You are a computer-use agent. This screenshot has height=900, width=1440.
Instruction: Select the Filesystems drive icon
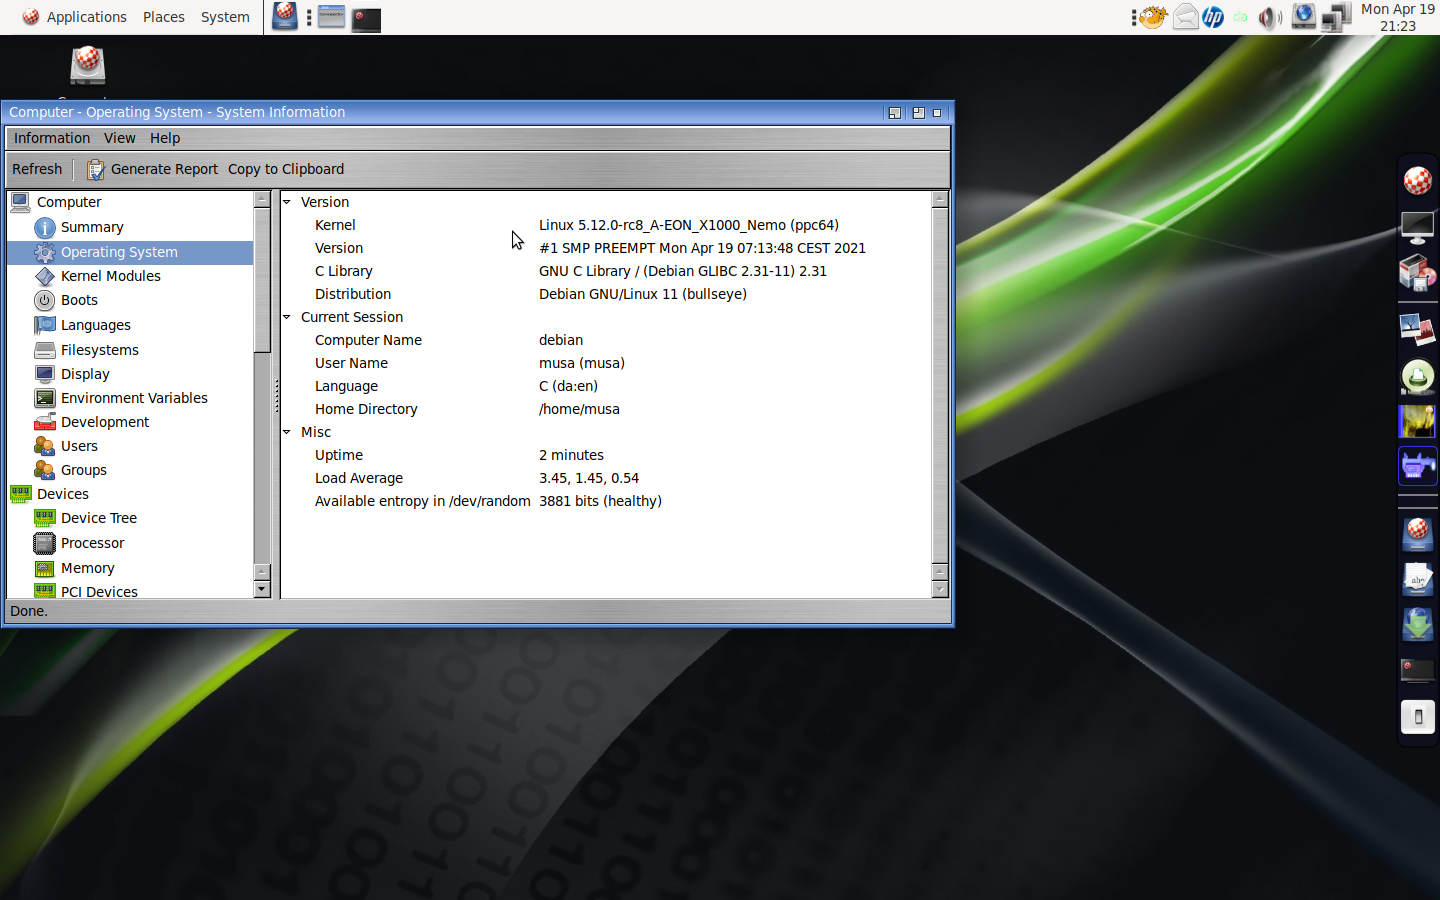44,350
